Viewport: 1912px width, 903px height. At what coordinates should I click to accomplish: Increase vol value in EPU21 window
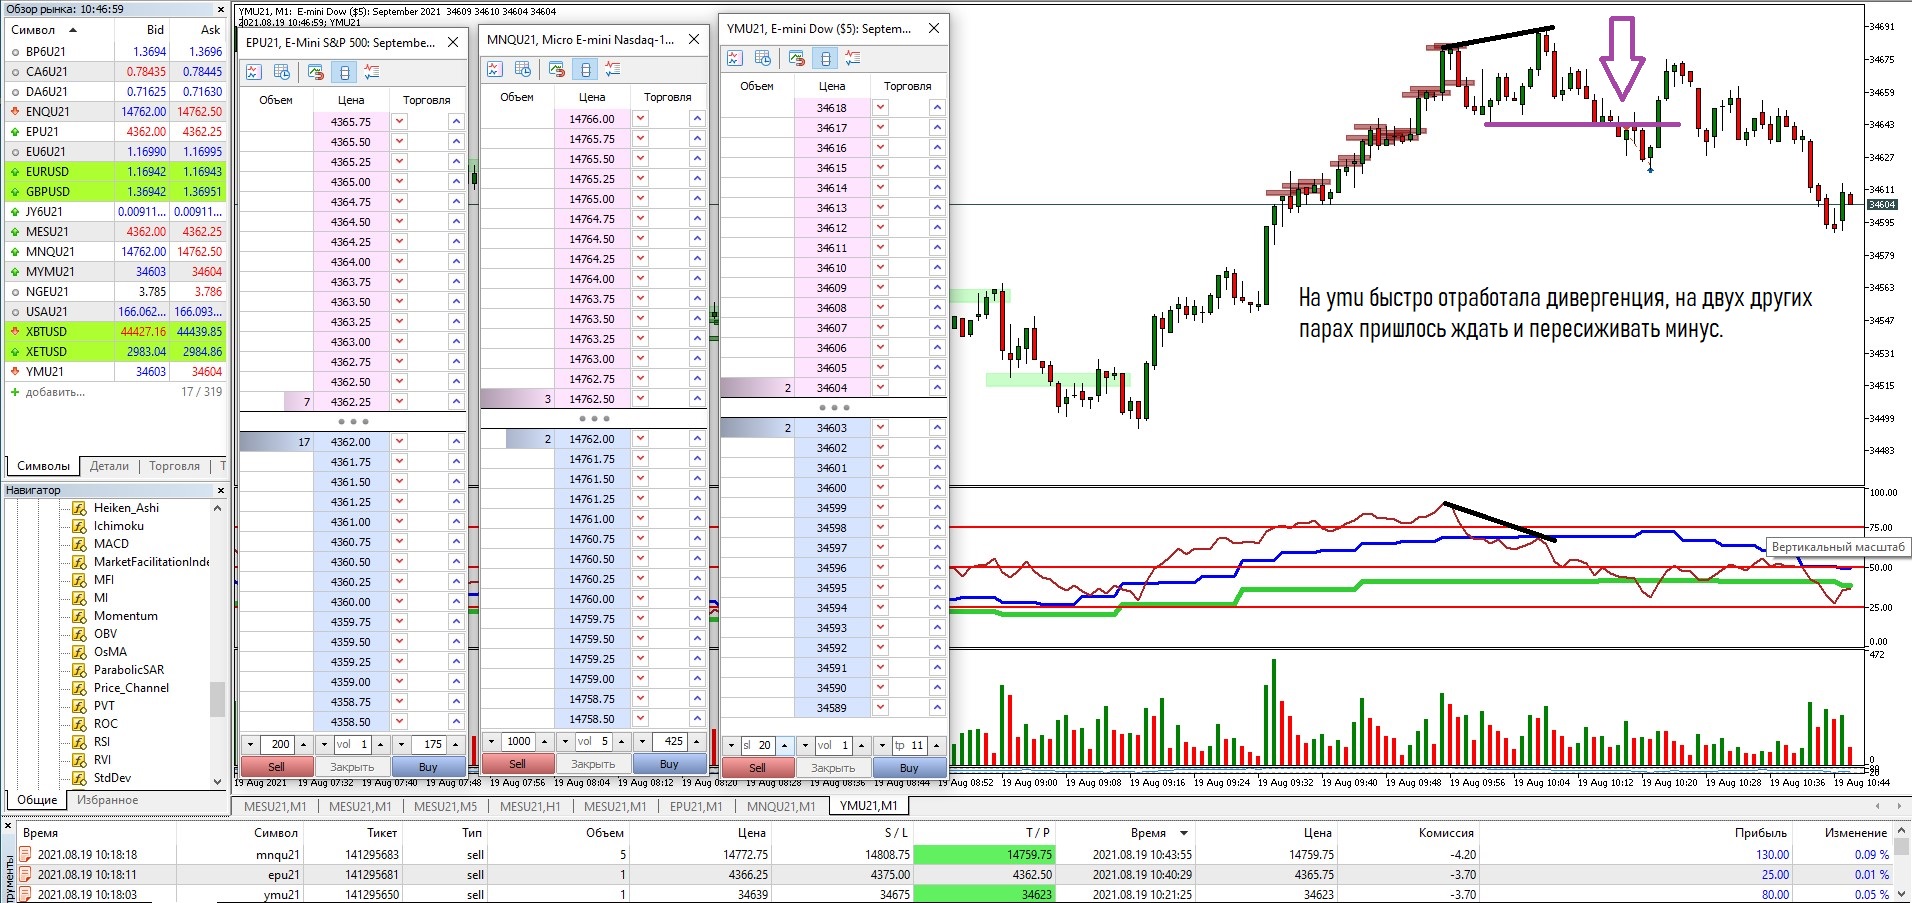[380, 744]
